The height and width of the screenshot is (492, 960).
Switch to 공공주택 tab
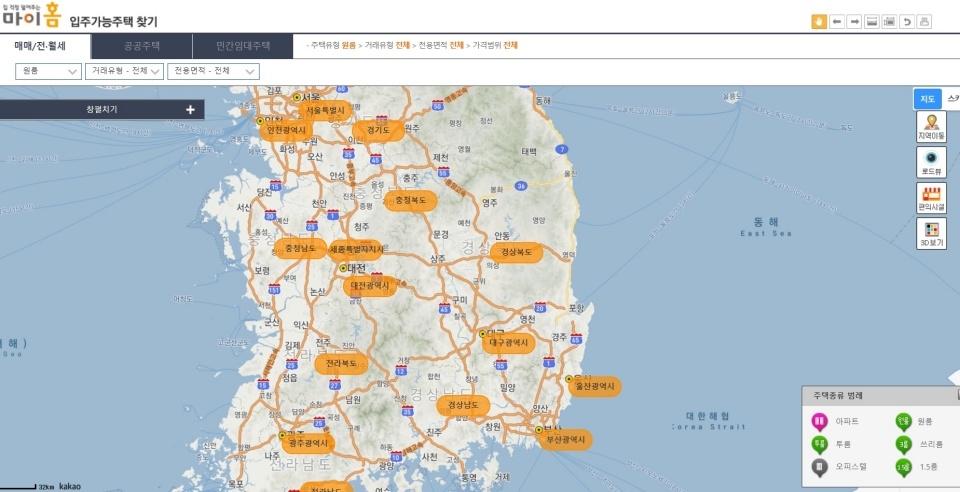(141, 46)
